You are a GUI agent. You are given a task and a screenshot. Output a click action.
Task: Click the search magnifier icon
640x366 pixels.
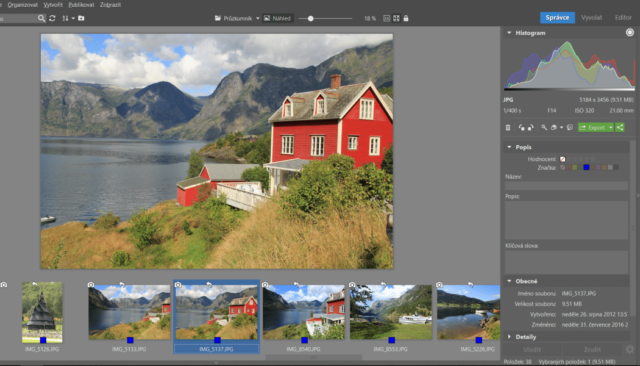click(41, 18)
